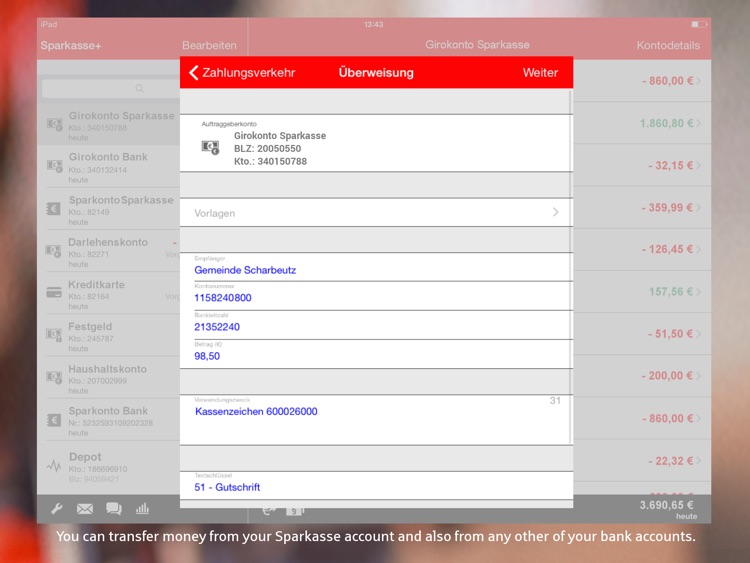Open transaction 1.860,80 €
Screen dimensions: 750x563
coord(642,123)
